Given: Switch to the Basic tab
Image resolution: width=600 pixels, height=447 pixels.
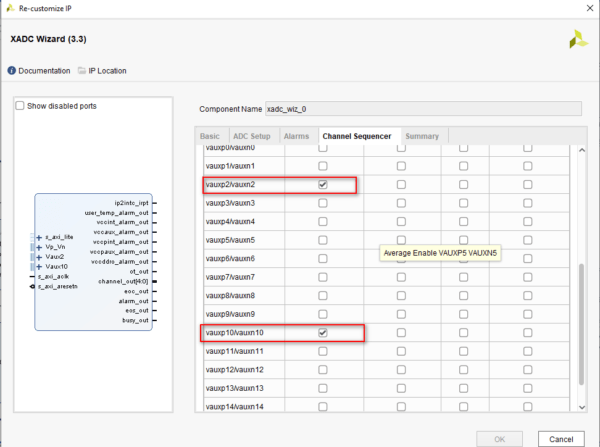Looking at the screenshot, I should (x=209, y=135).
